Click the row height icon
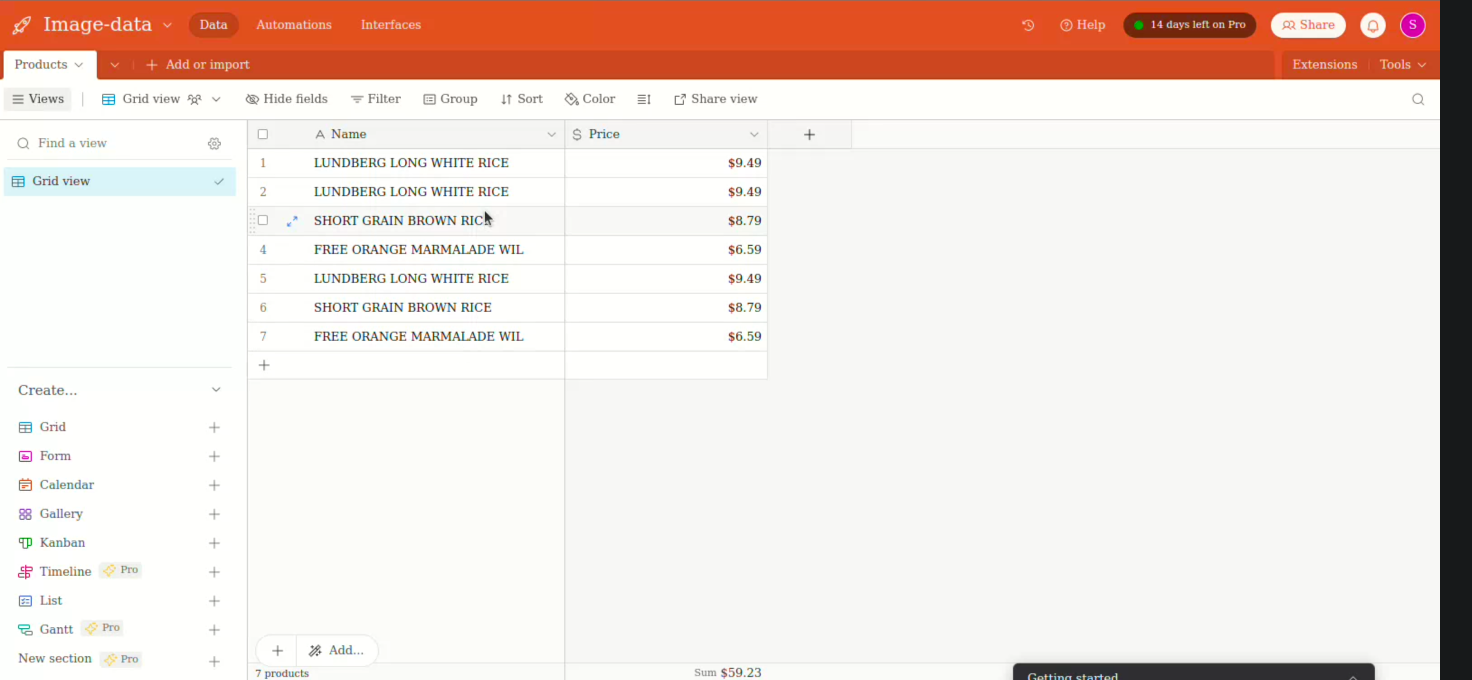Viewport: 1472px width, 680px height. pyautogui.click(x=644, y=99)
